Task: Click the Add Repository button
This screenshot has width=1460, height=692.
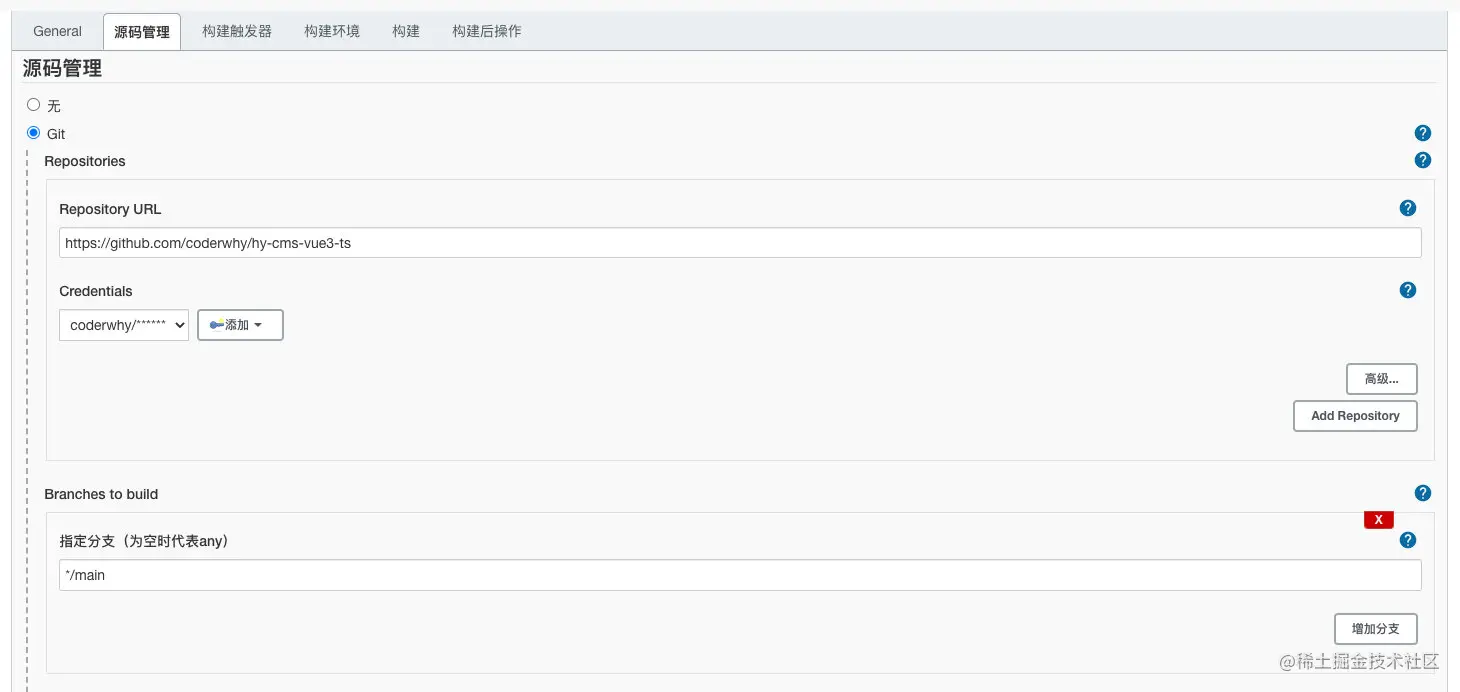Action: click(1355, 416)
